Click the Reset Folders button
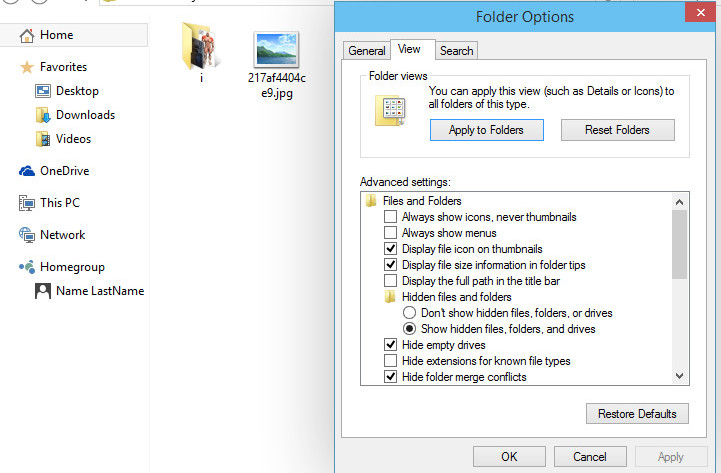 tap(618, 130)
